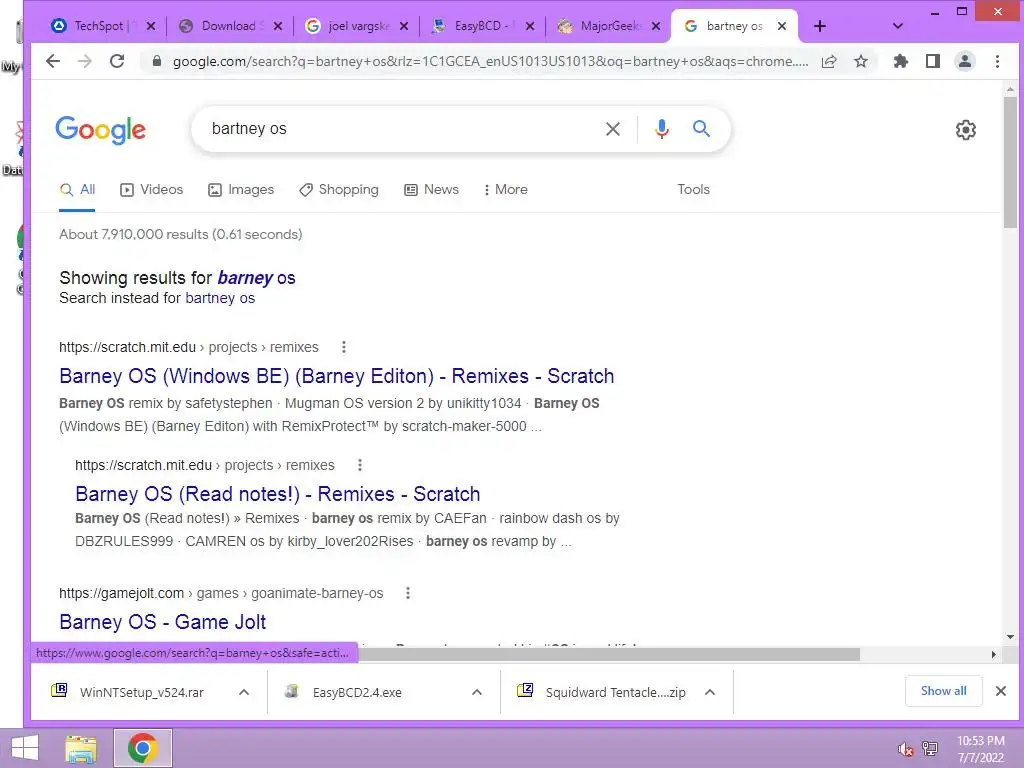Toggle the Chrome side panel
This screenshot has width=1024, height=768.
click(x=933, y=61)
